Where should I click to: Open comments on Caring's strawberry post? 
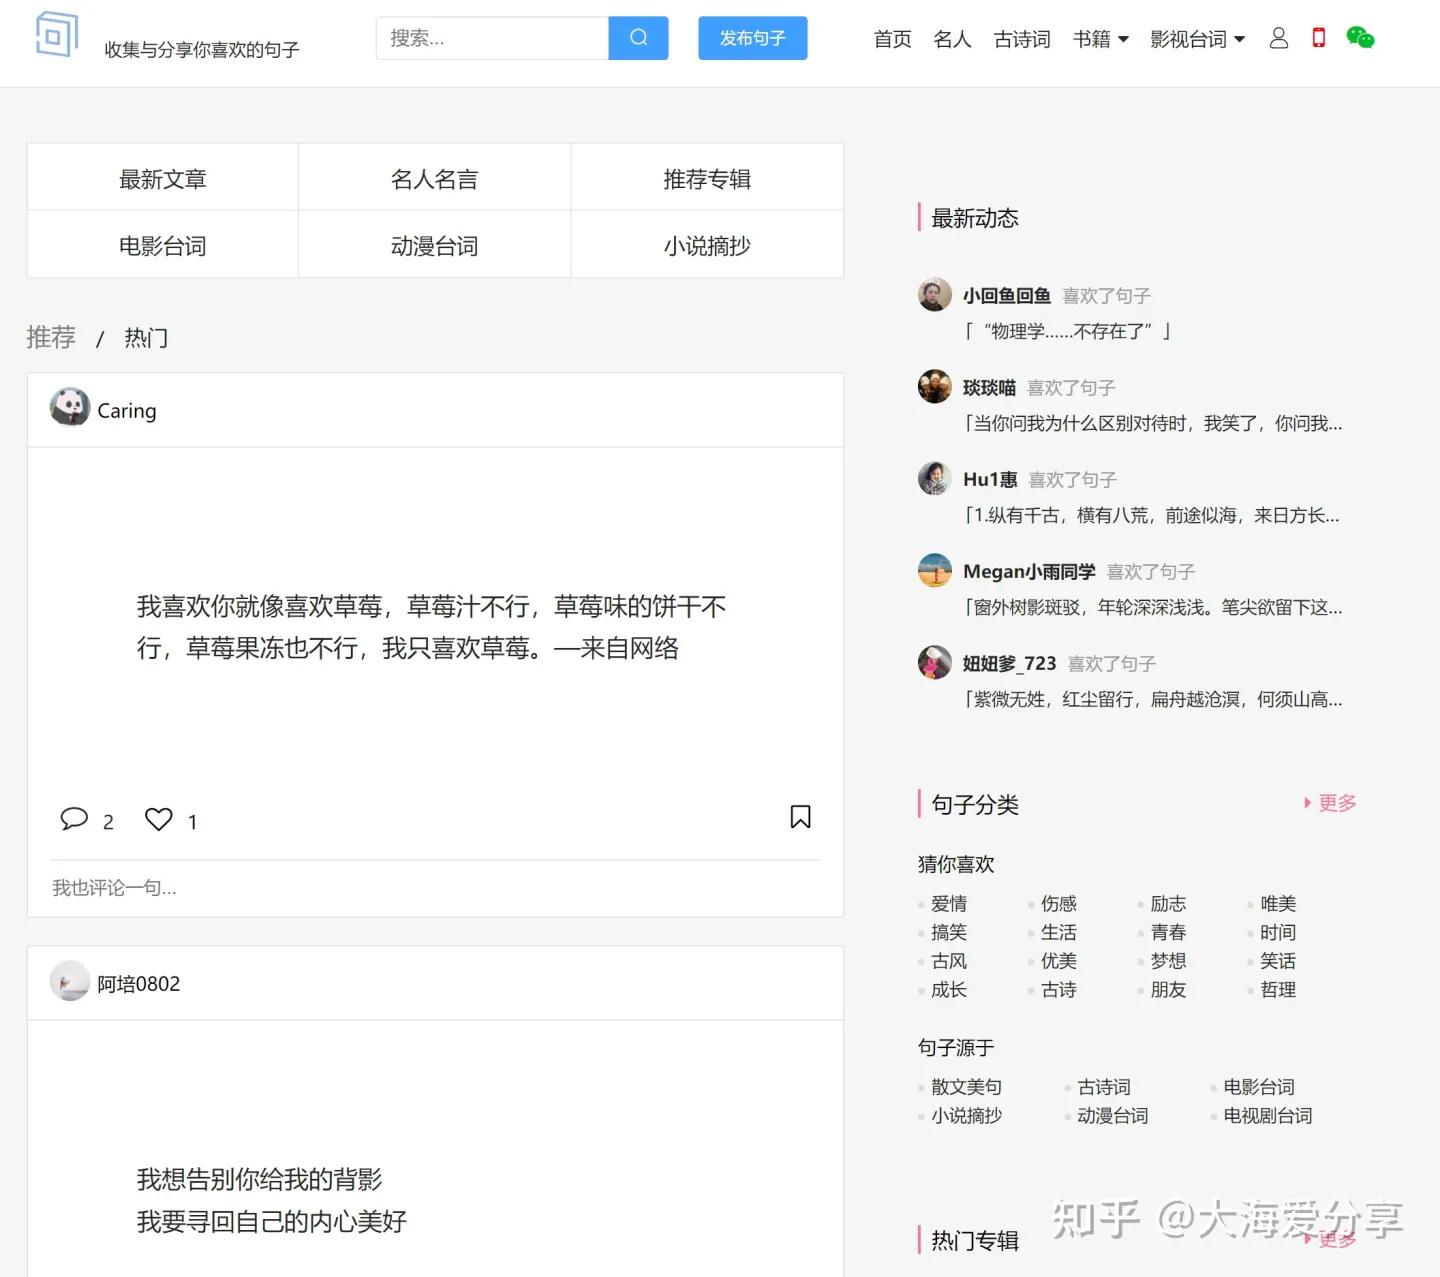coord(73,818)
